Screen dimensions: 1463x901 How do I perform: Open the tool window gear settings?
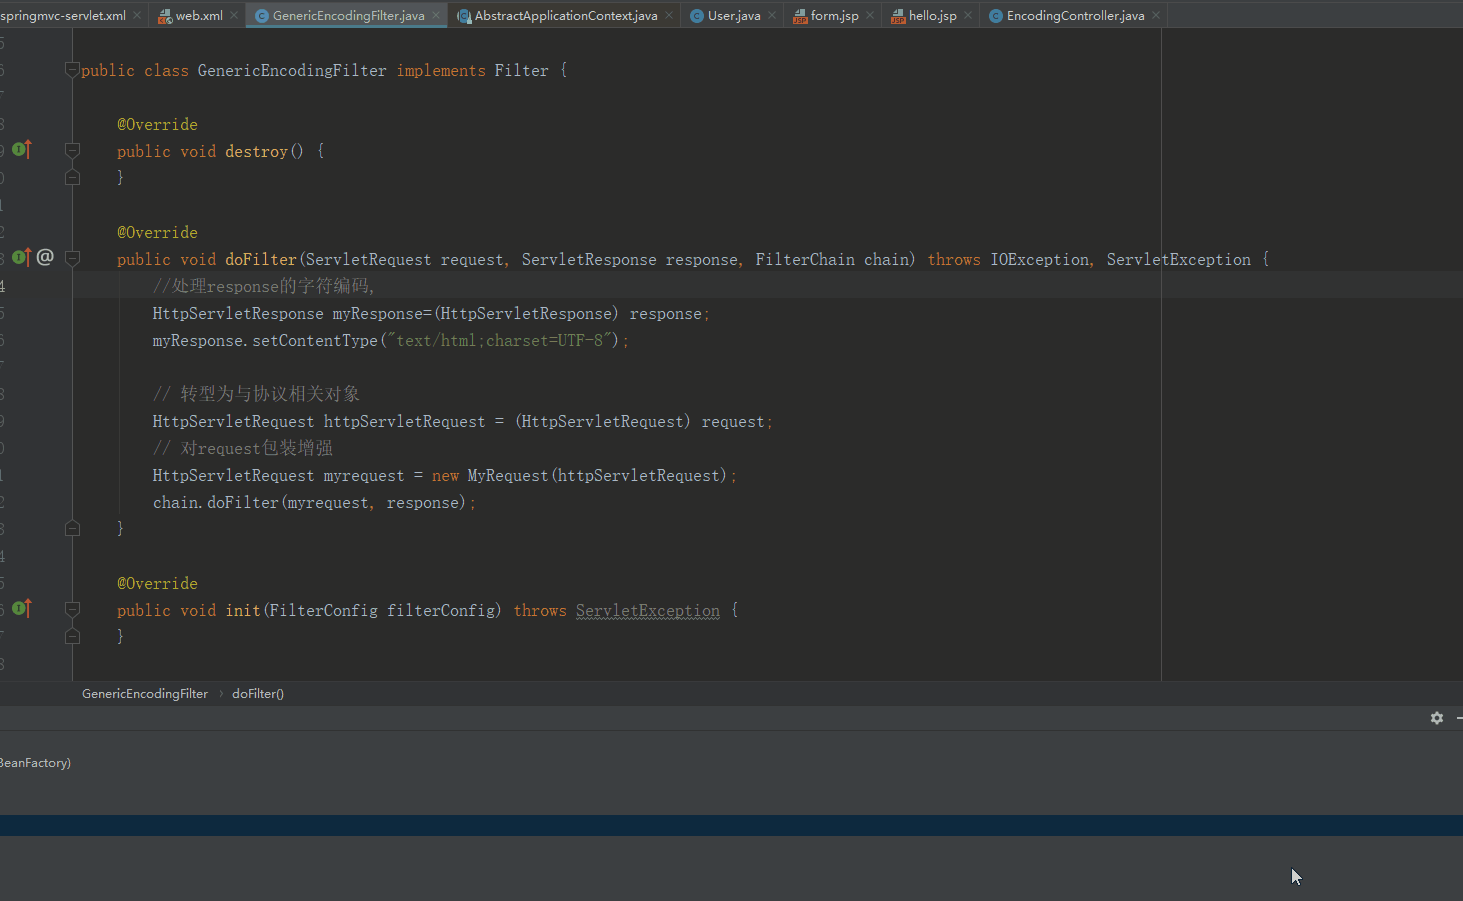1437,718
